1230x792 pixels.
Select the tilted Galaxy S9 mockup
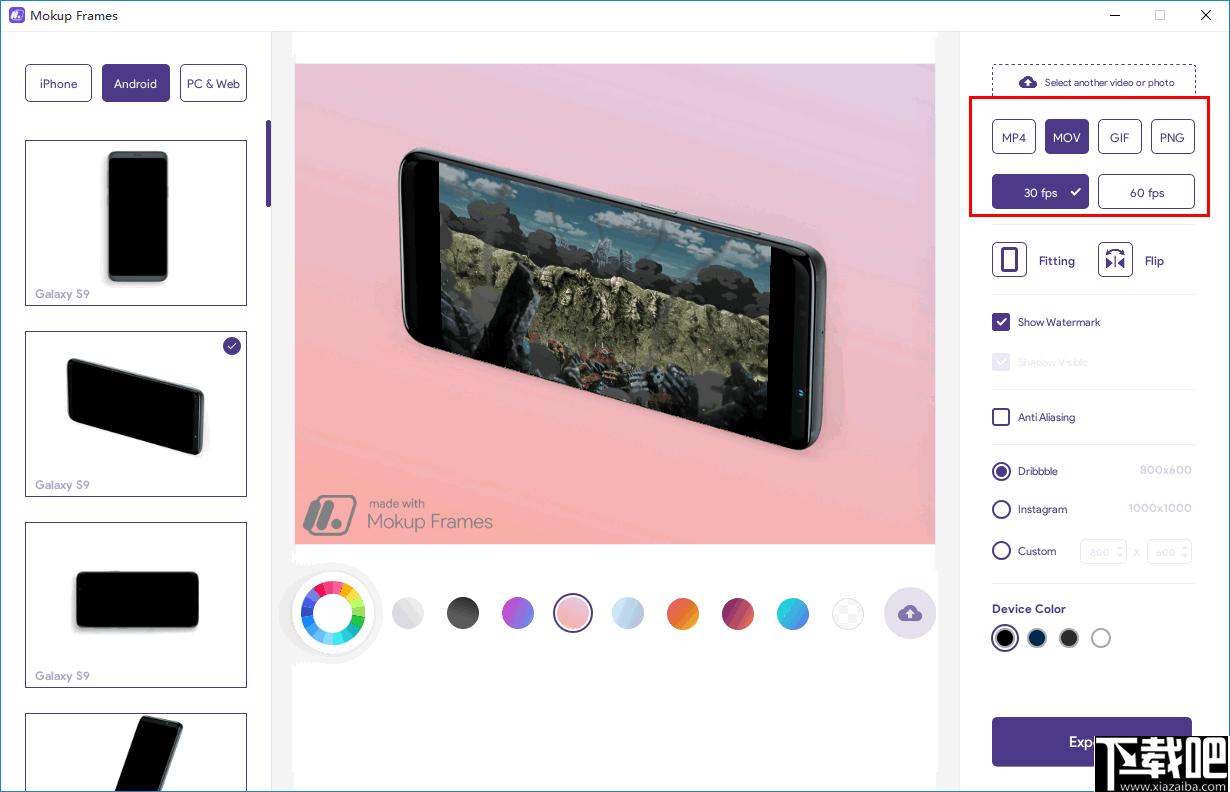coord(136,414)
